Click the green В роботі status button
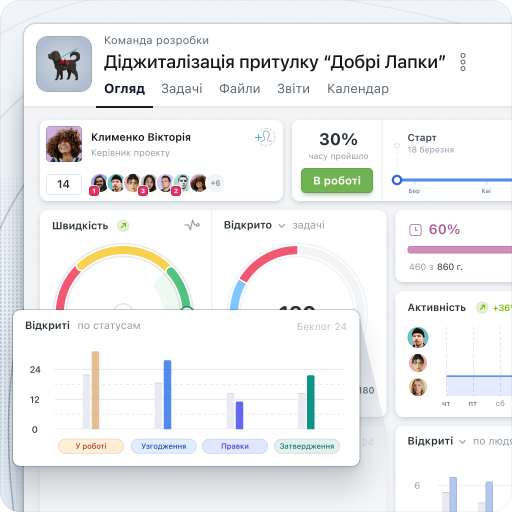 click(337, 181)
